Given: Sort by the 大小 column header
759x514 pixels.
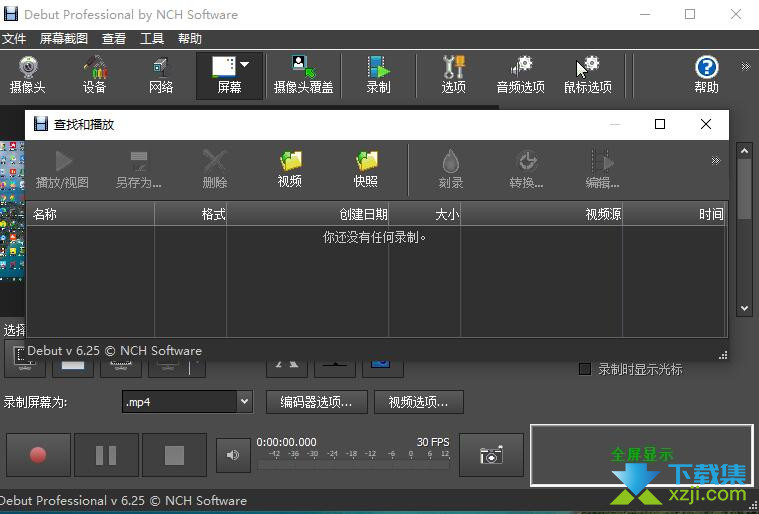Looking at the screenshot, I should tap(425, 214).
